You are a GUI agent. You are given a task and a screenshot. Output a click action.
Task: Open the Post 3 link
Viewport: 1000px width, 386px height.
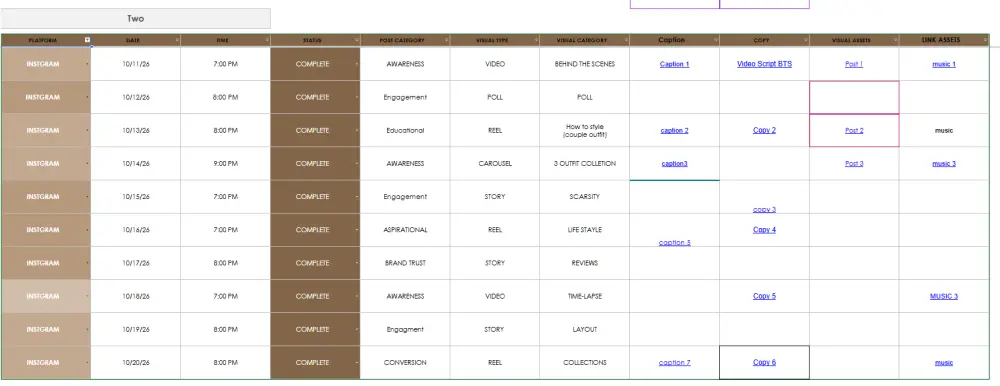854,164
